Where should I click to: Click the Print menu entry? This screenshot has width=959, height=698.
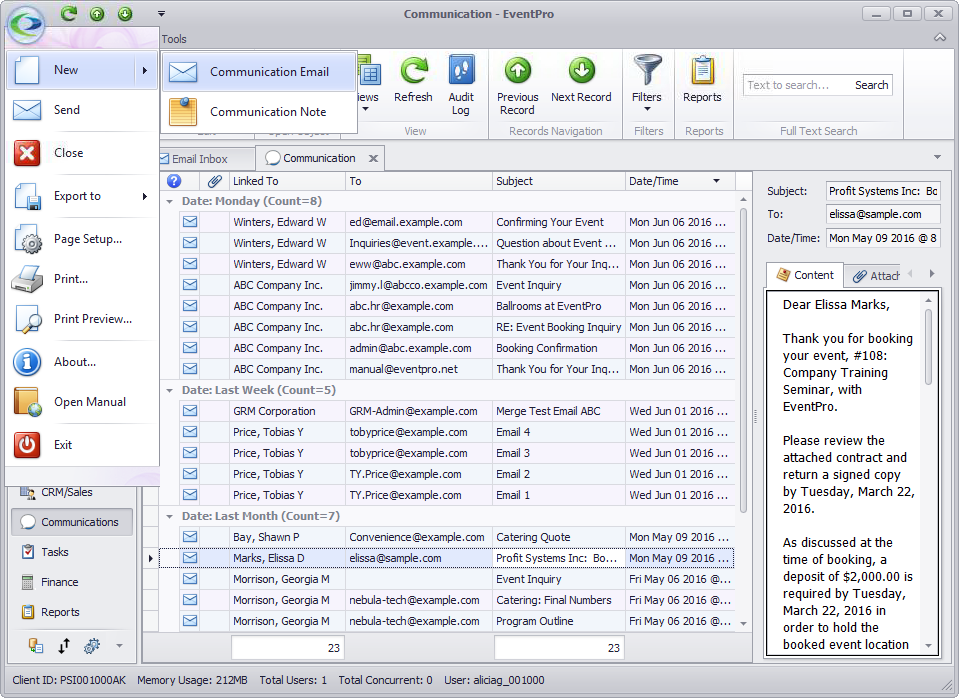coord(82,279)
